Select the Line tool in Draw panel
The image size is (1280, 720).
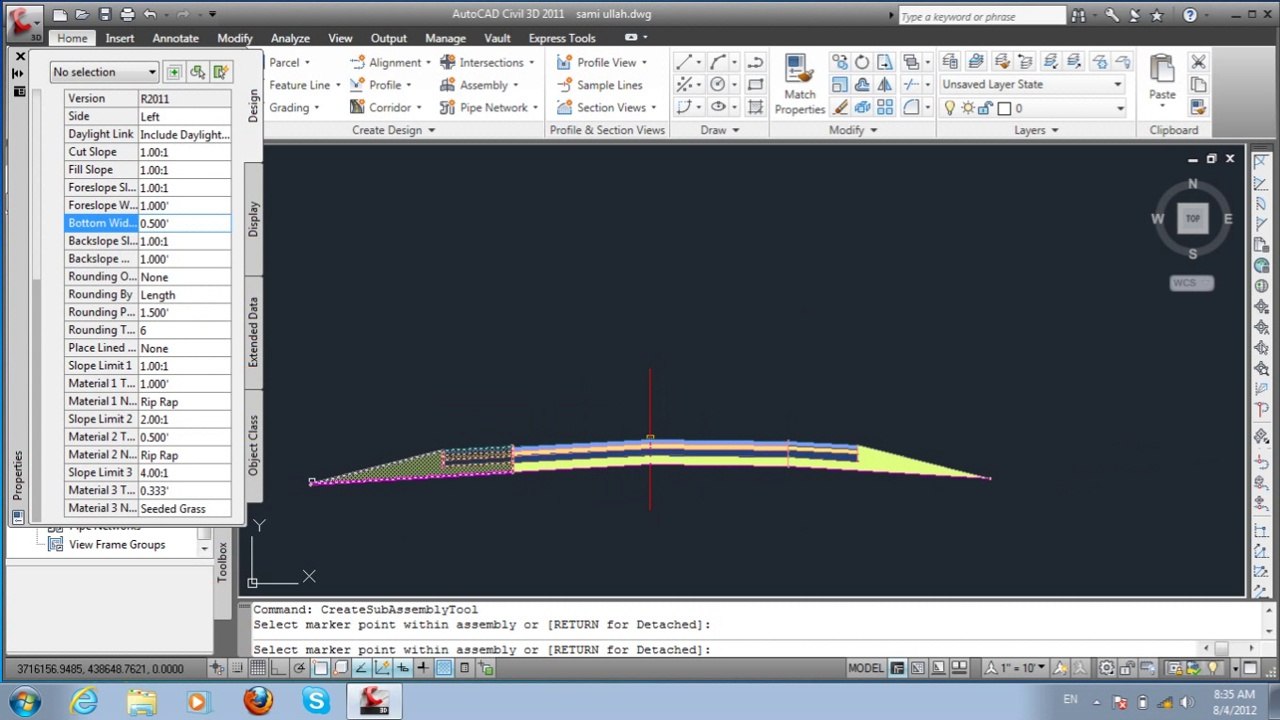683,62
